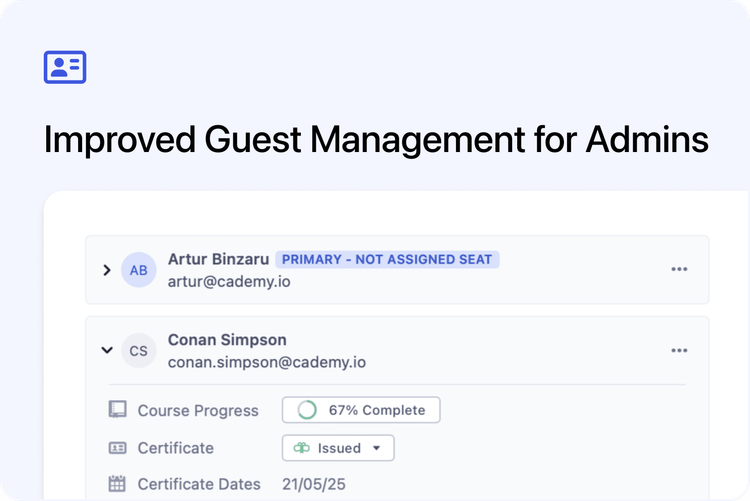Click the Course Progress book icon
750x501 pixels.
(x=118, y=410)
